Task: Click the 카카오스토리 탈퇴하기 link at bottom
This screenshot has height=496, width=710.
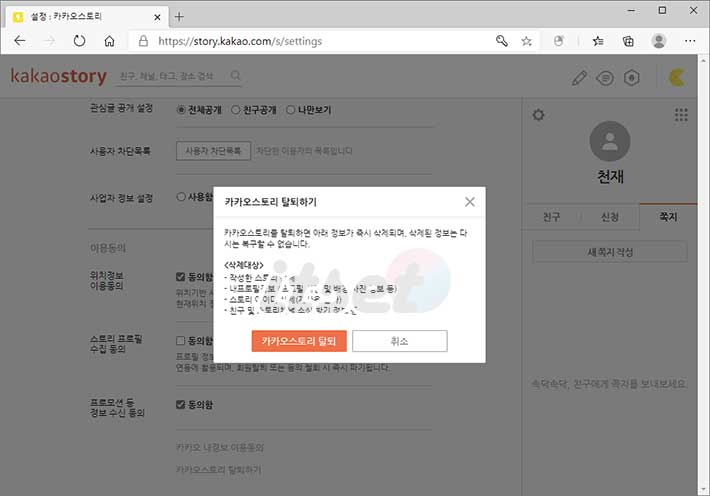Action: pos(218,469)
